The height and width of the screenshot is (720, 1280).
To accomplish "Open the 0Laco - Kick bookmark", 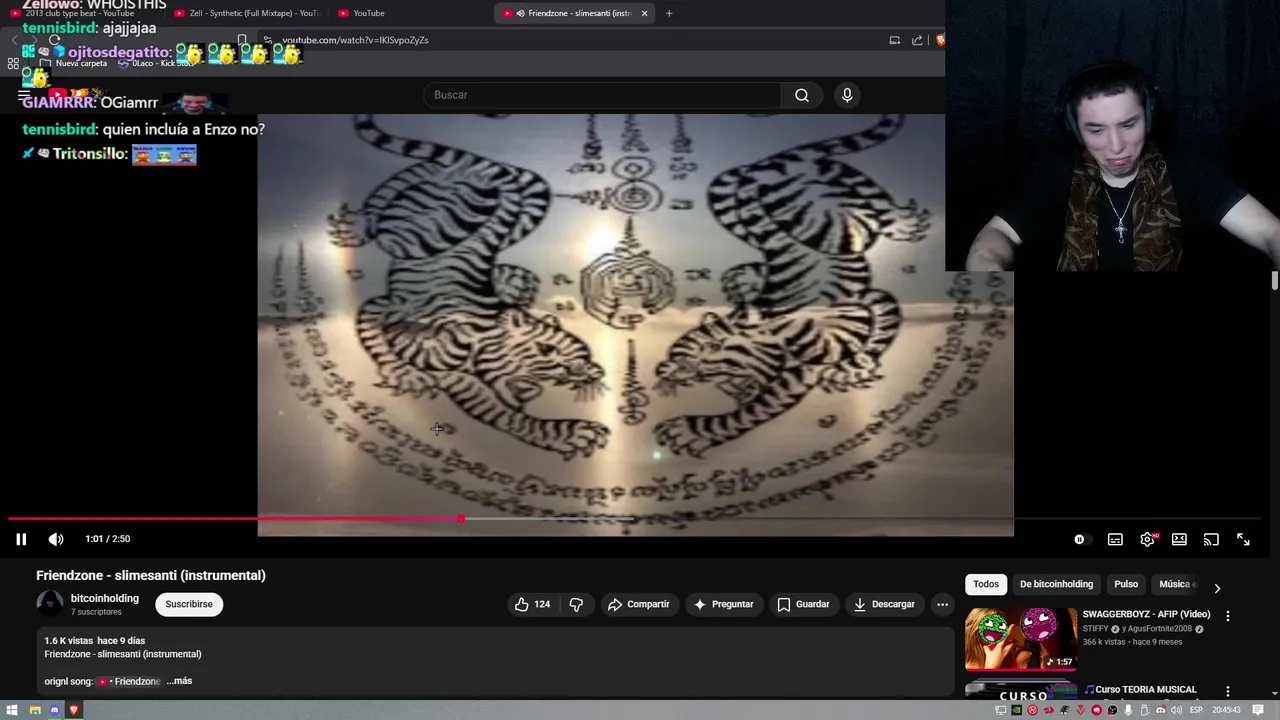I will pos(155,63).
